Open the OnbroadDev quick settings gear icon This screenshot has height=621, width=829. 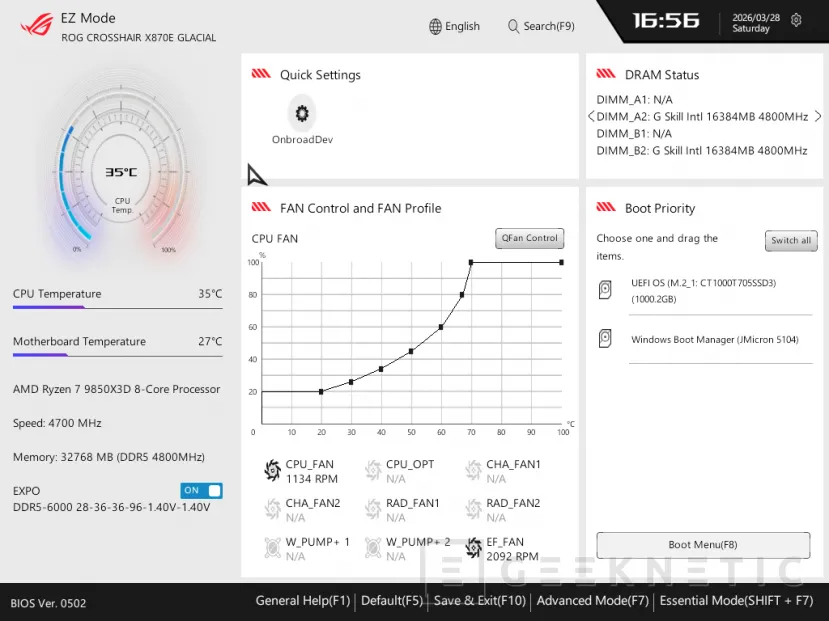[x=301, y=111]
